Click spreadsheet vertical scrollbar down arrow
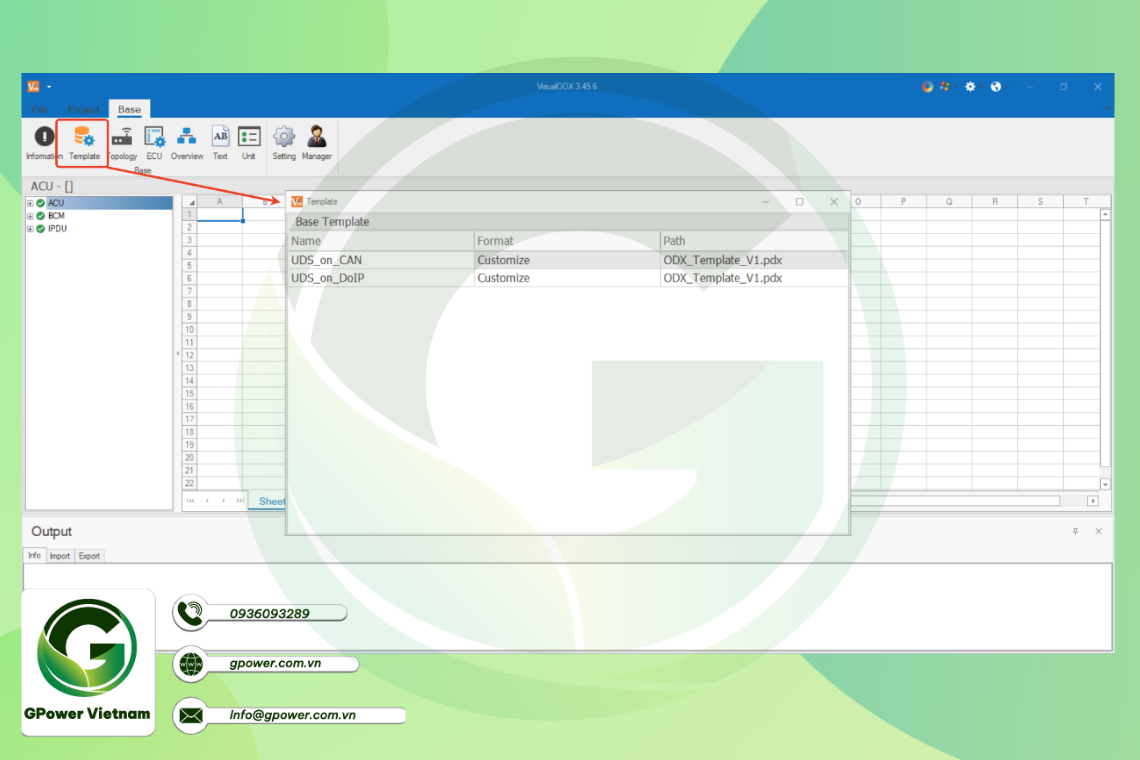This screenshot has height=760, width=1140. pos(1105,484)
